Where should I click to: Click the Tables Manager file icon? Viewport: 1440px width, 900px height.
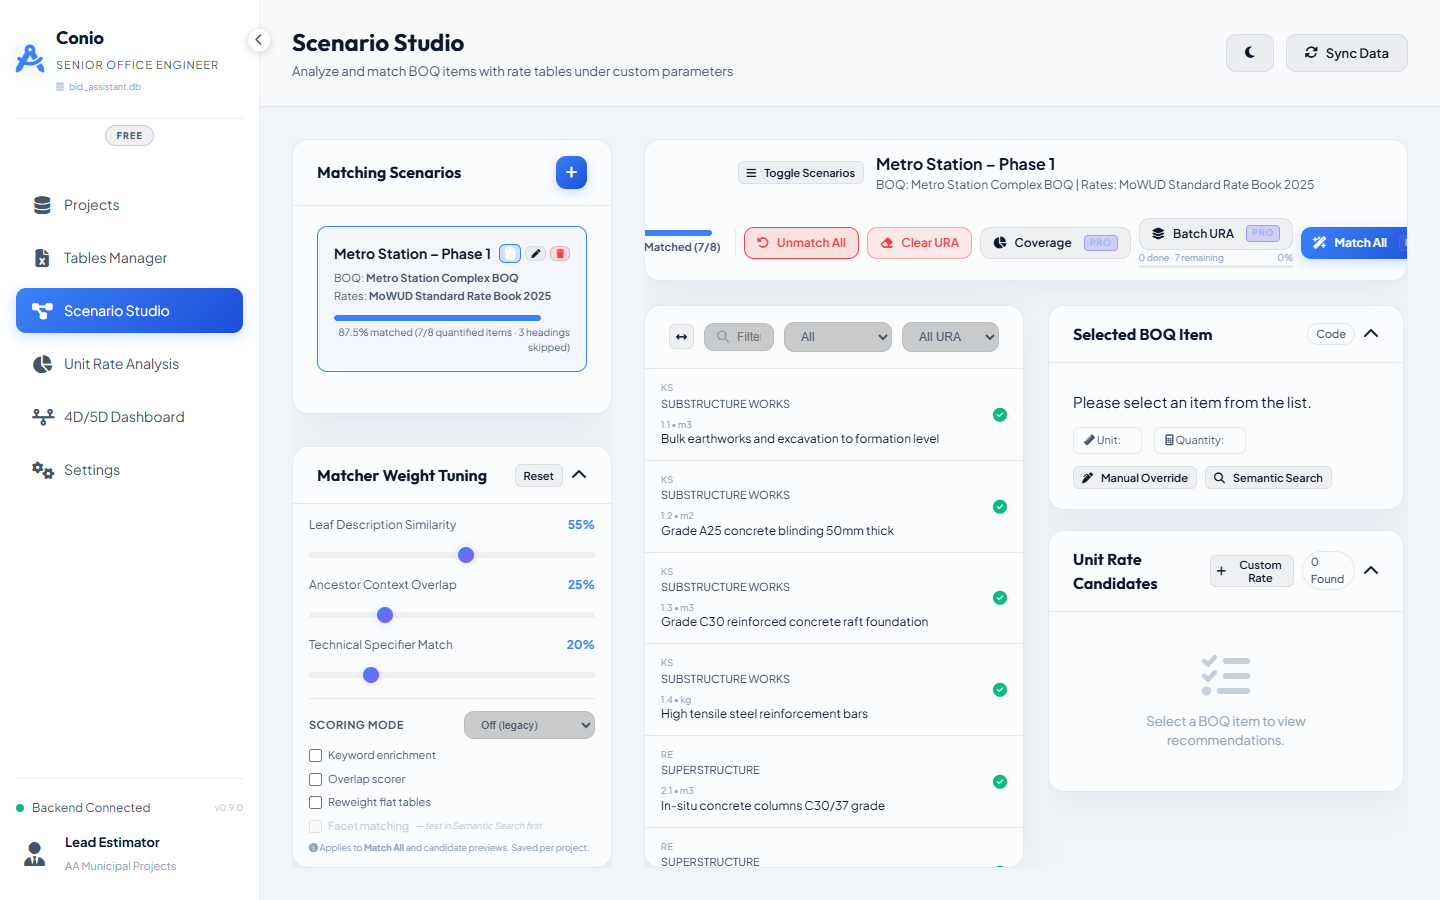(x=42, y=258)
